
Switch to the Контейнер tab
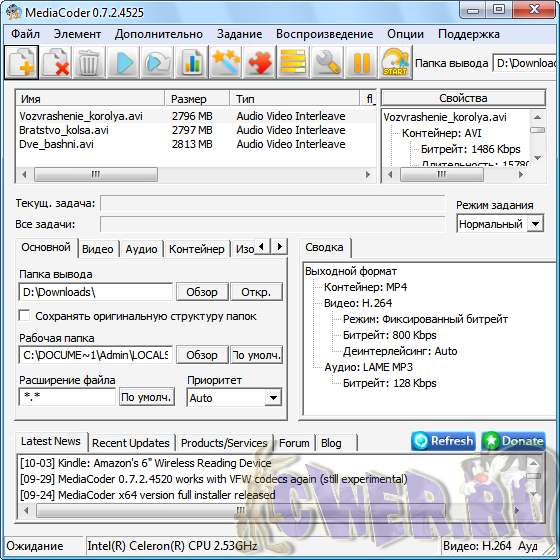(x=196, y=249)
